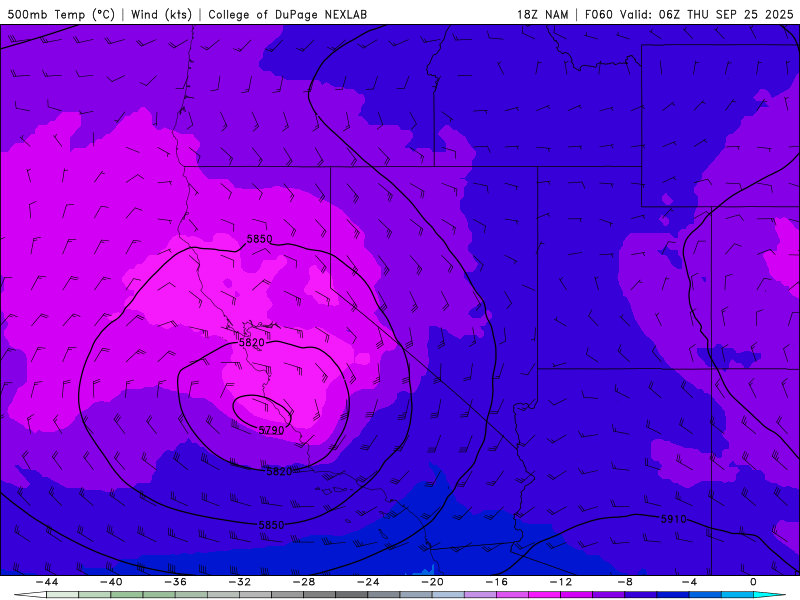Click the "500mb Temp (°C)" title text
The height and width of the screenshot is (600, 800).
61,15
